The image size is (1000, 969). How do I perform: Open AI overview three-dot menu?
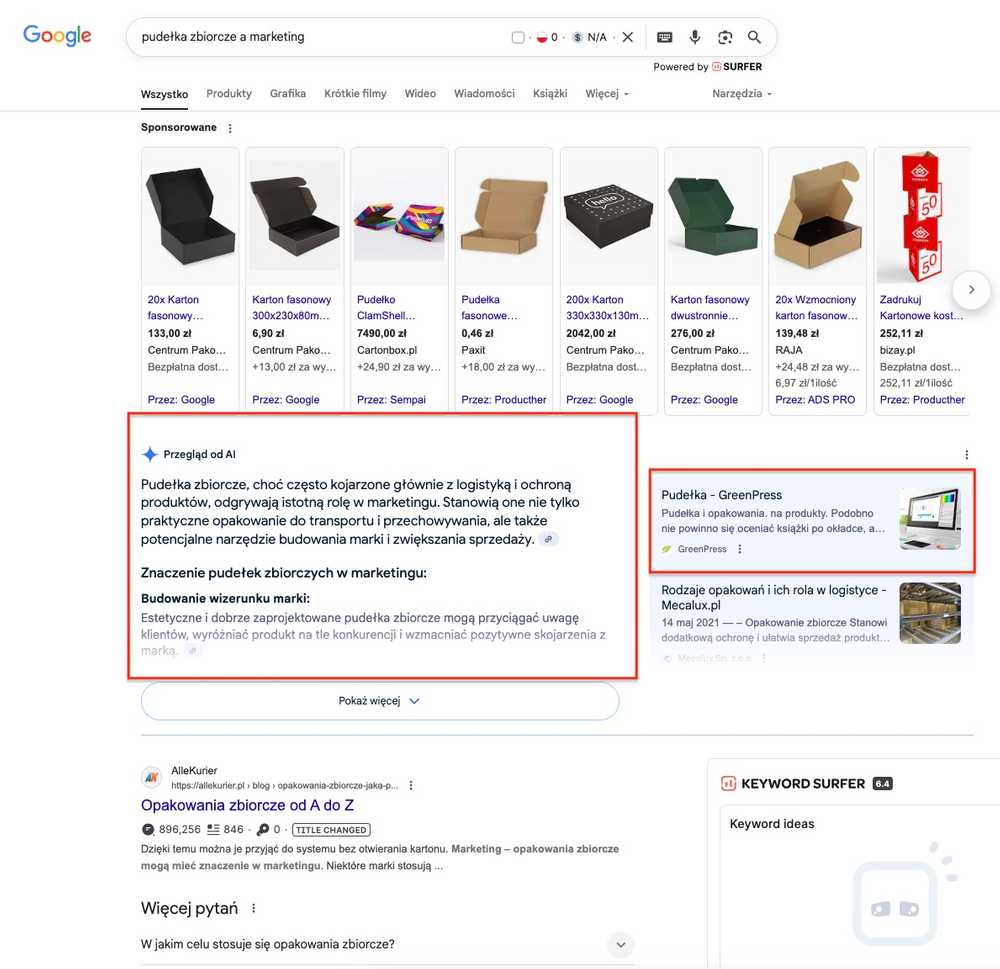coord(966,454)
